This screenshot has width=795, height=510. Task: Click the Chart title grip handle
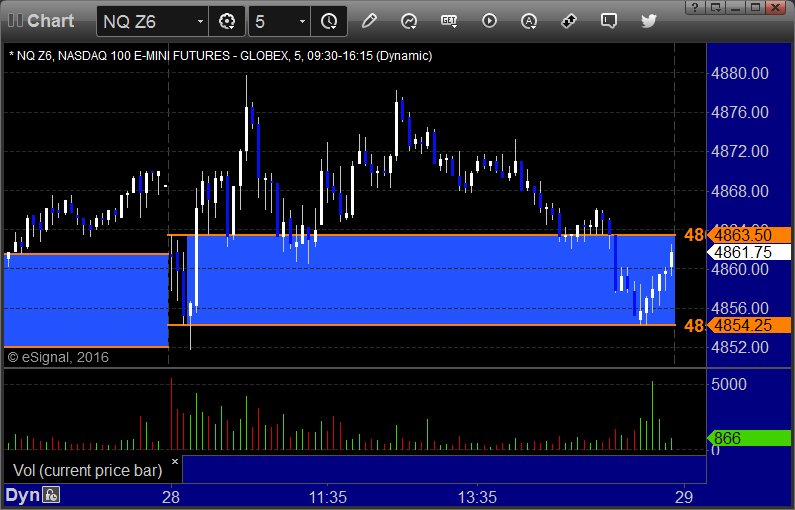point(15,21)
